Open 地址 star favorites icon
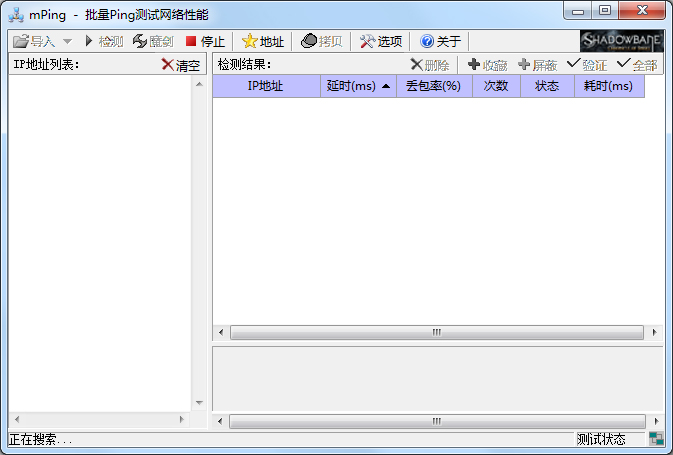This screenshot has width=673, height=455. coord(249,41)
